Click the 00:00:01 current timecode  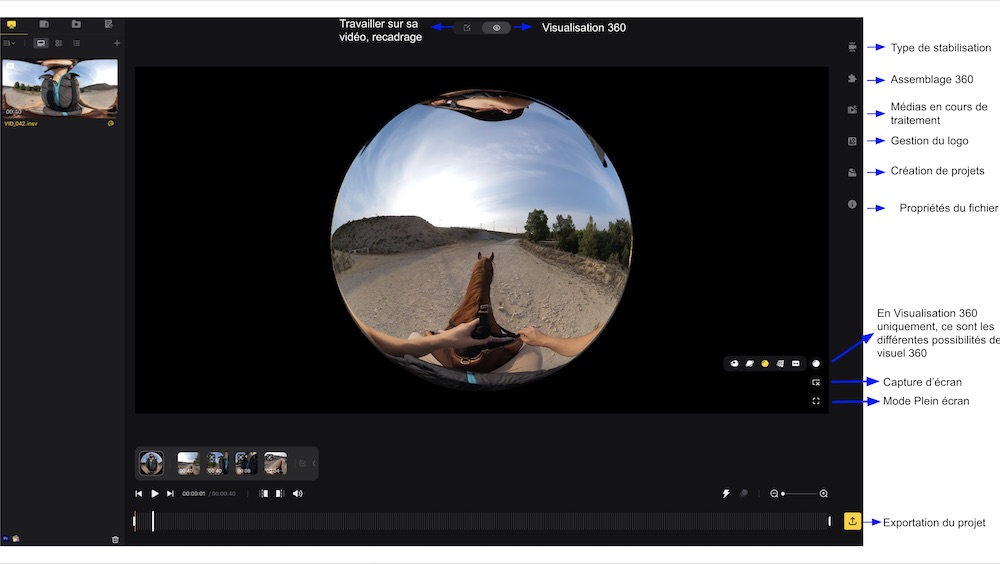(x=194, y=494)
